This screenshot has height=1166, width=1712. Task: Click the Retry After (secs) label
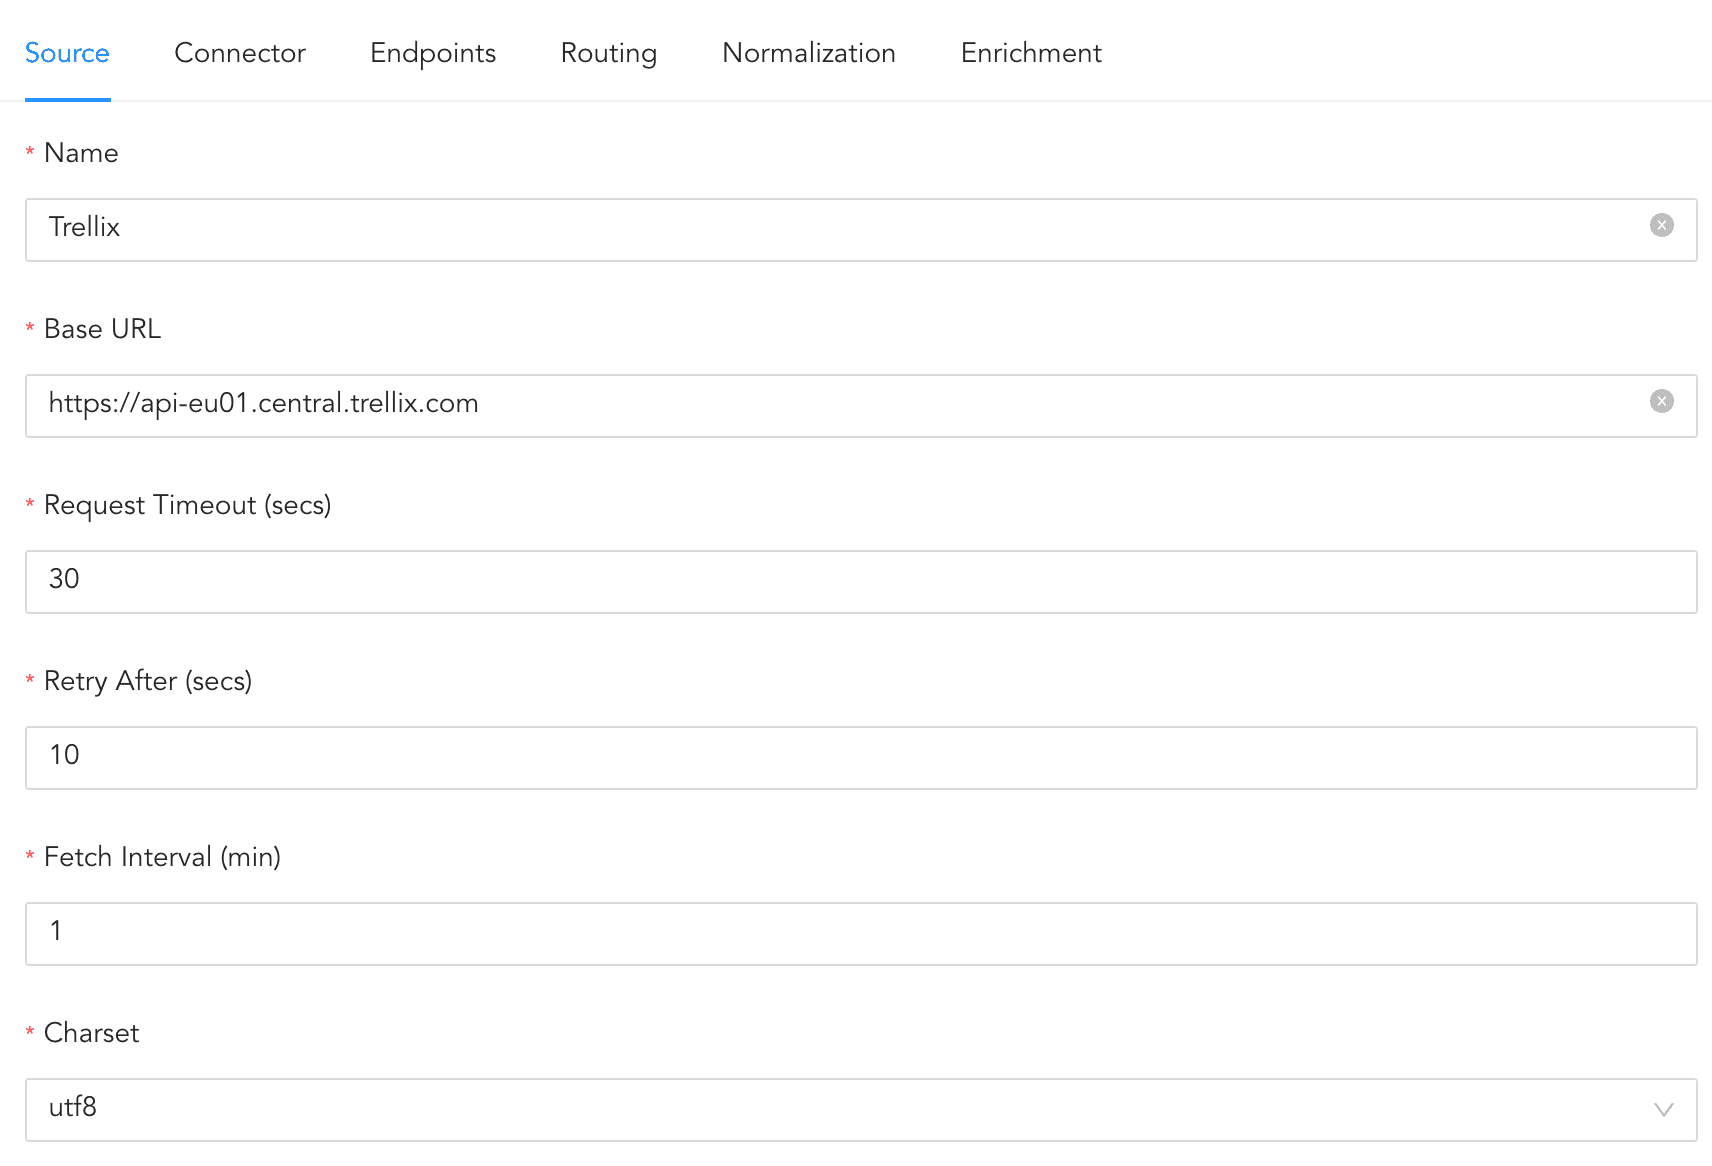148,681
